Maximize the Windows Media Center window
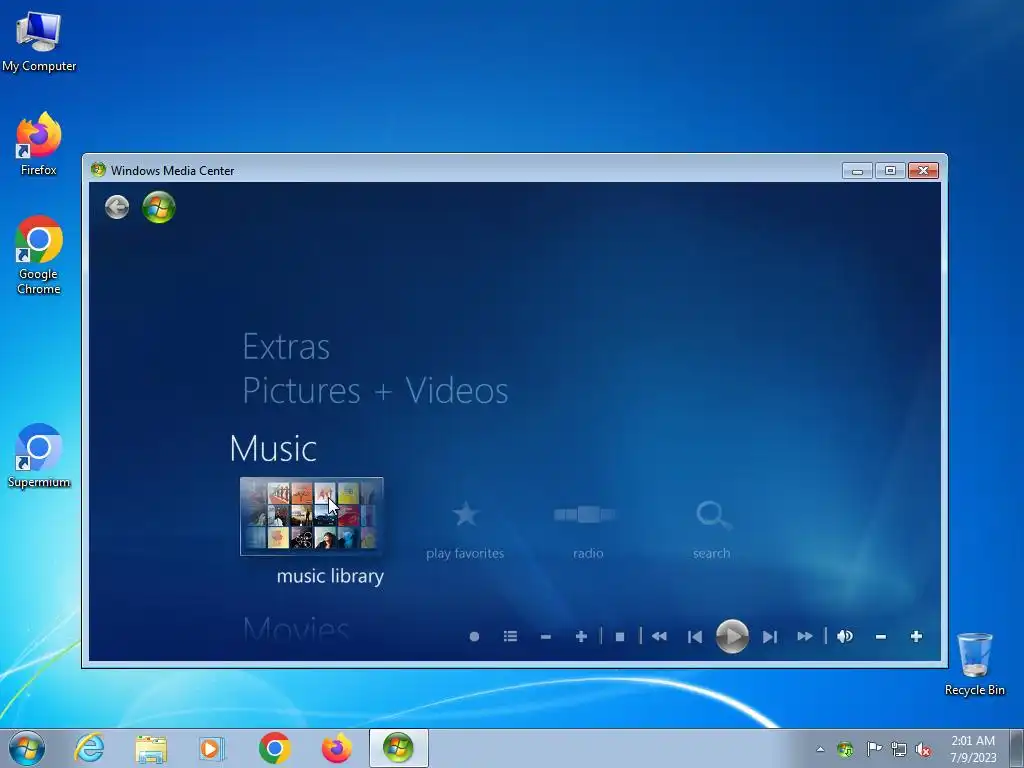Image resolution: width=1024 pixels, height=768 pixels. coord(890,171)
